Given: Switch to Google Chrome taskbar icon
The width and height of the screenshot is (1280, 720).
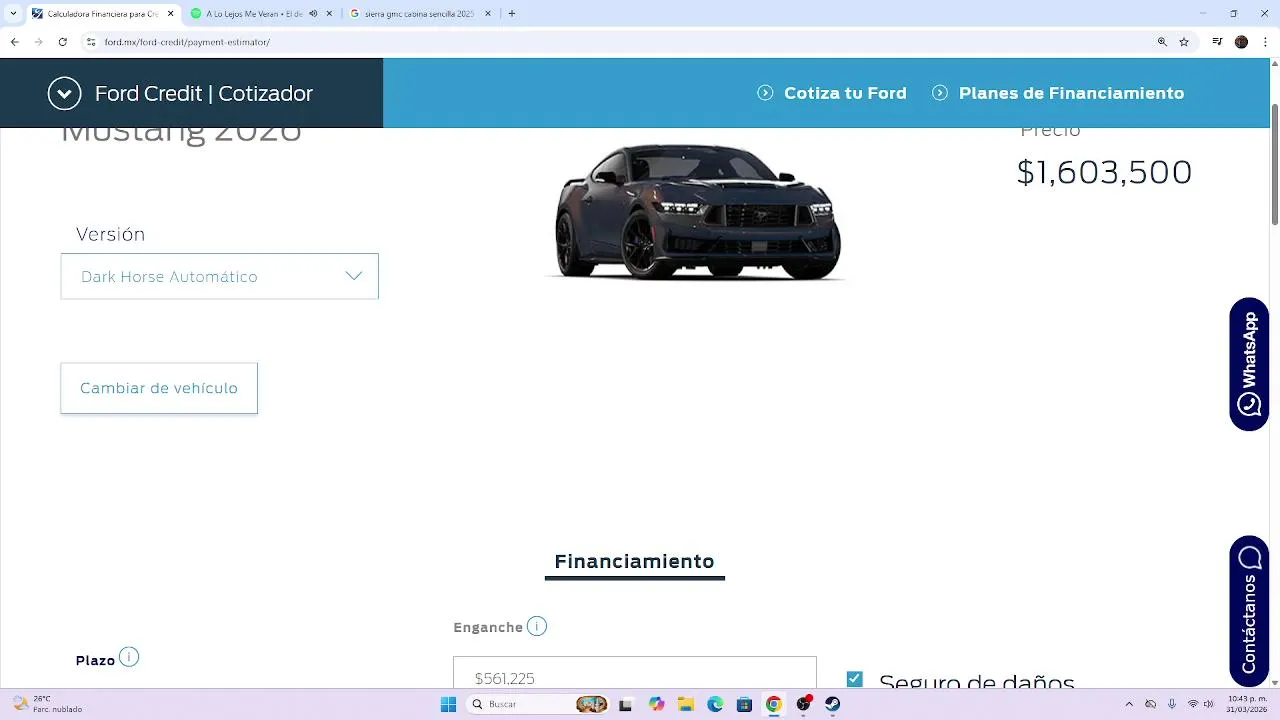Looking at the screenshot, I should [773, 704].
